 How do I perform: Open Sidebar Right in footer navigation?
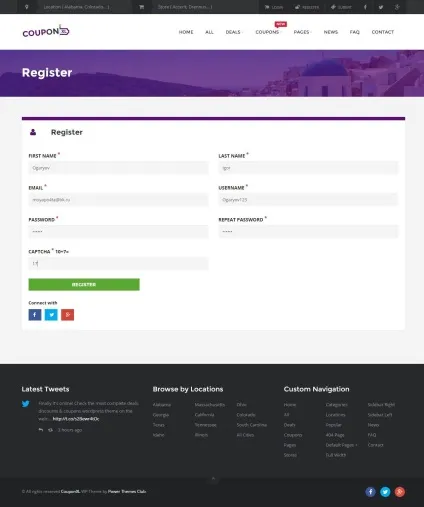pyautogui.click(x=381, y=405)
